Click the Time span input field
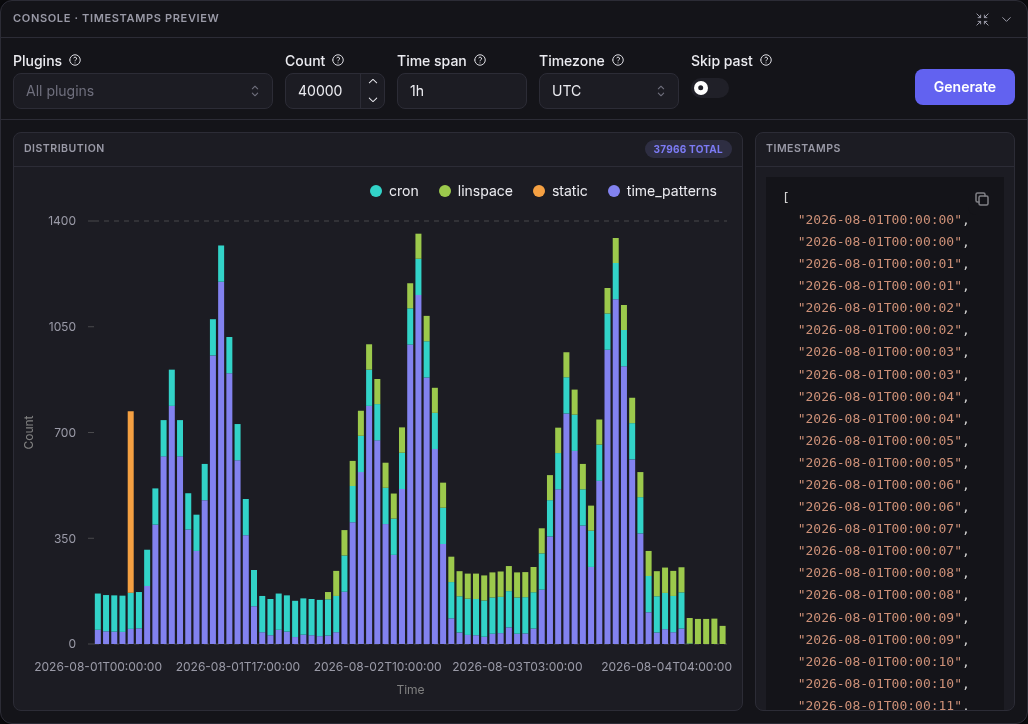This screenshot has height=724, width=1028. (x=462, y=91)
